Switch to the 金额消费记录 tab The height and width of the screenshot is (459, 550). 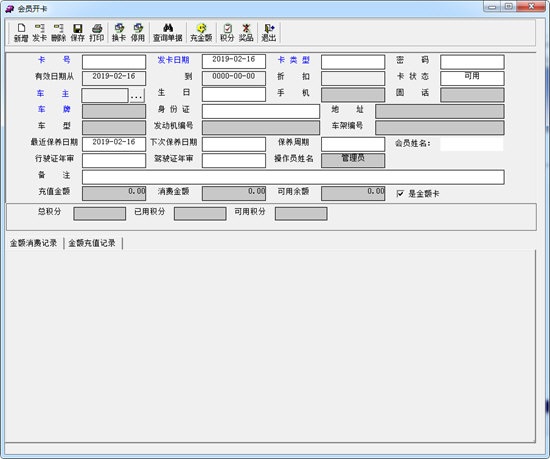(33, 243)
